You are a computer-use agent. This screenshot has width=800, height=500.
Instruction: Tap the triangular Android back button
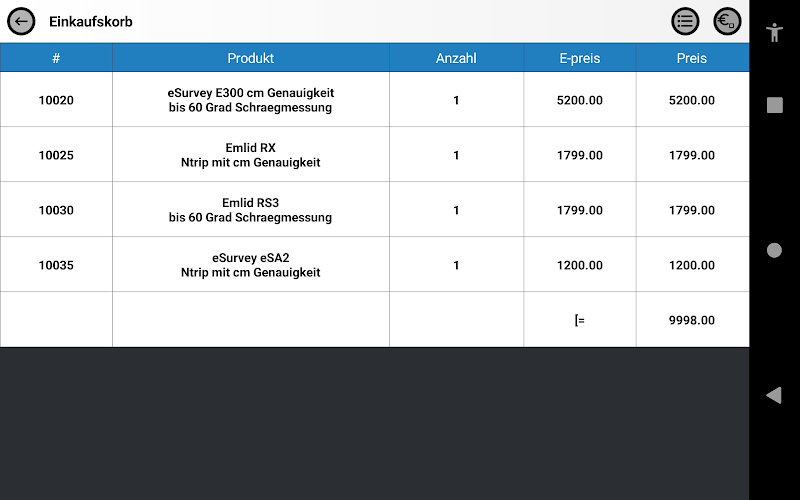pyautogui.click(x=774, y=395)
